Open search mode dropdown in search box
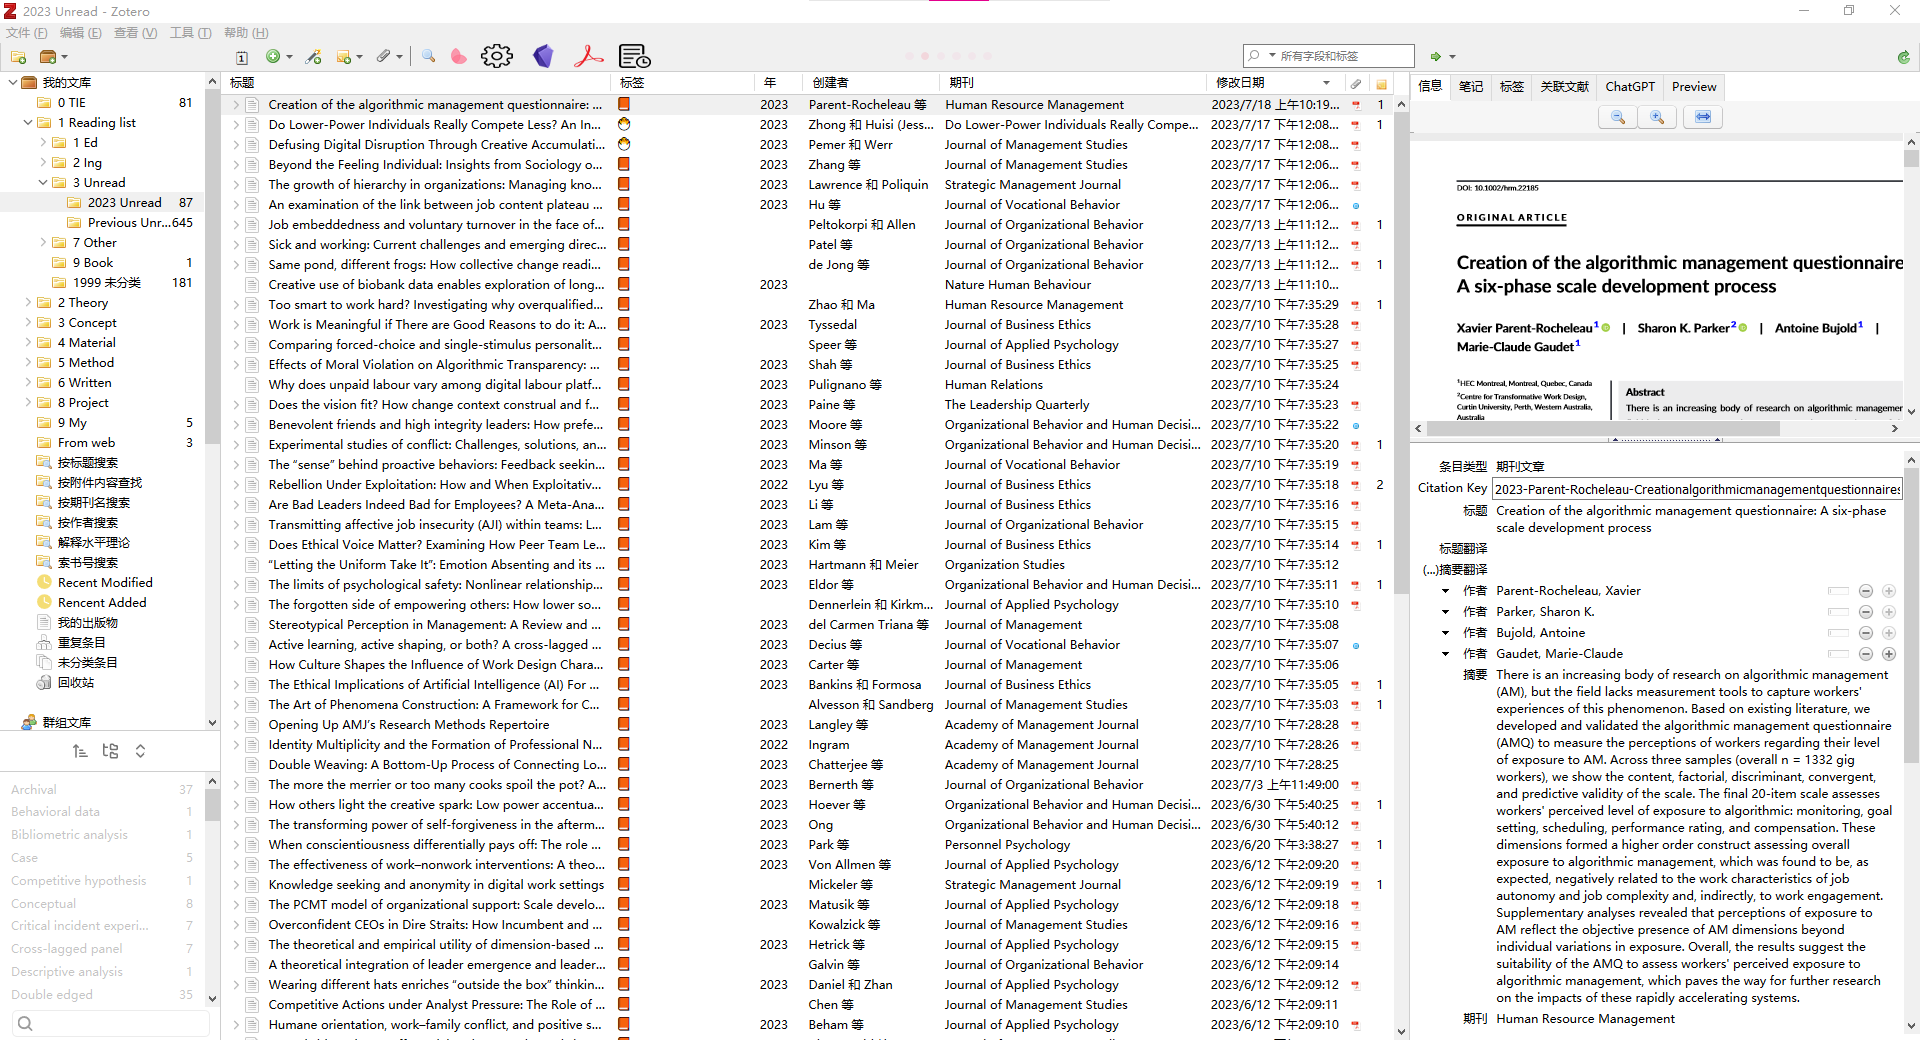This screenshot has height=1040, width=1920. 1272,56
